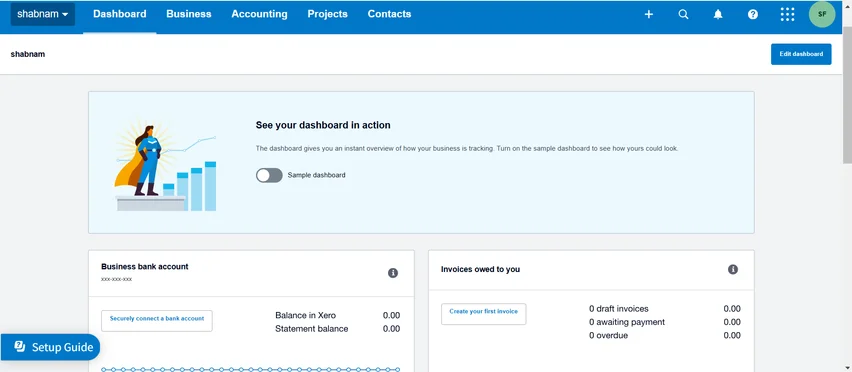This screenshot has width=852, height=372.
Task: Click the 0 overdue text
Action: (x=609, y=336)
